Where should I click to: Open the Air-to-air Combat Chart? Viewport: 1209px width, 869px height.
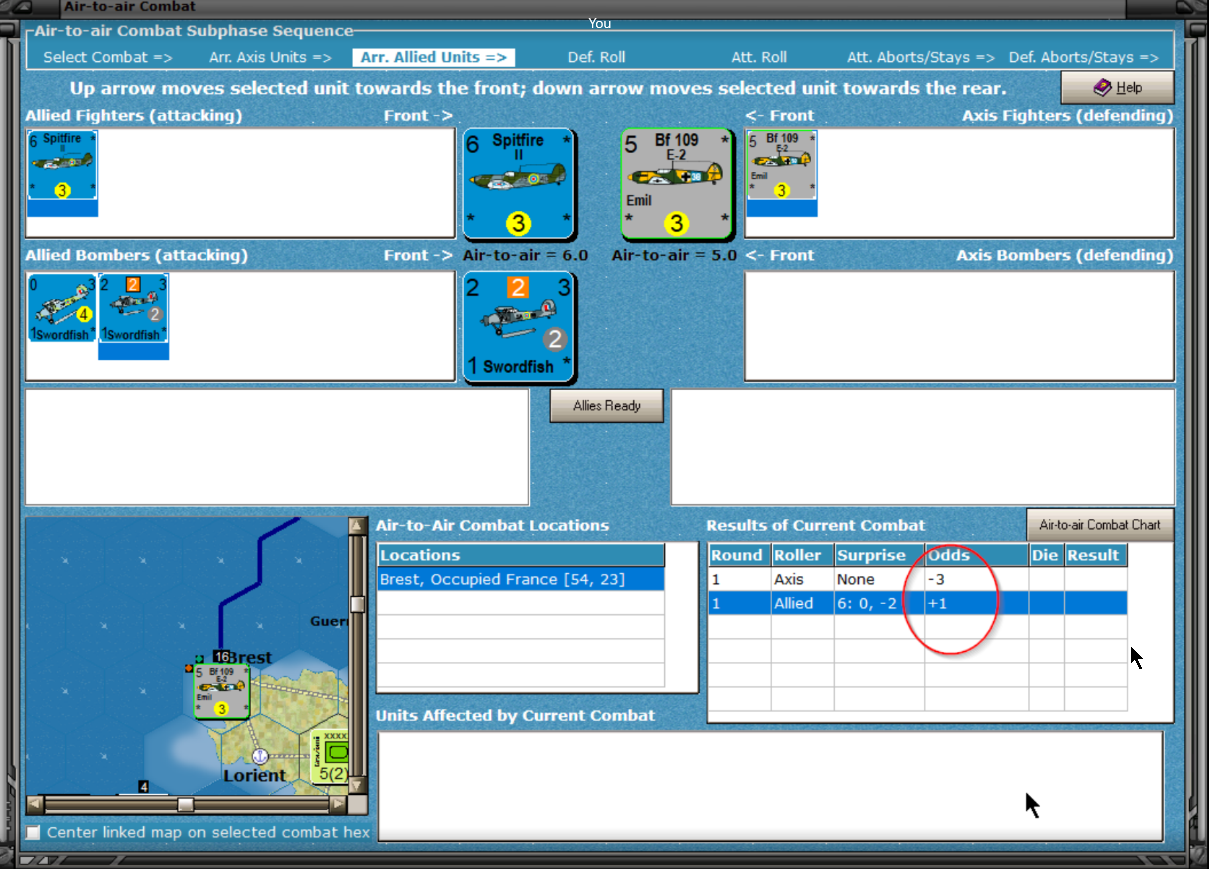[1100, 524]
